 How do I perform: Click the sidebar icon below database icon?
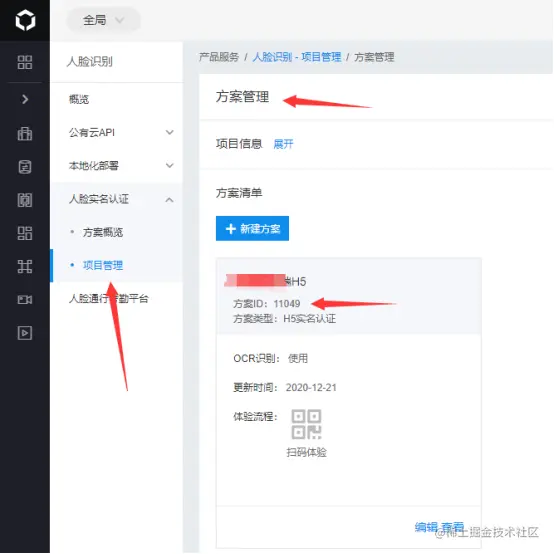pos(25,200)
